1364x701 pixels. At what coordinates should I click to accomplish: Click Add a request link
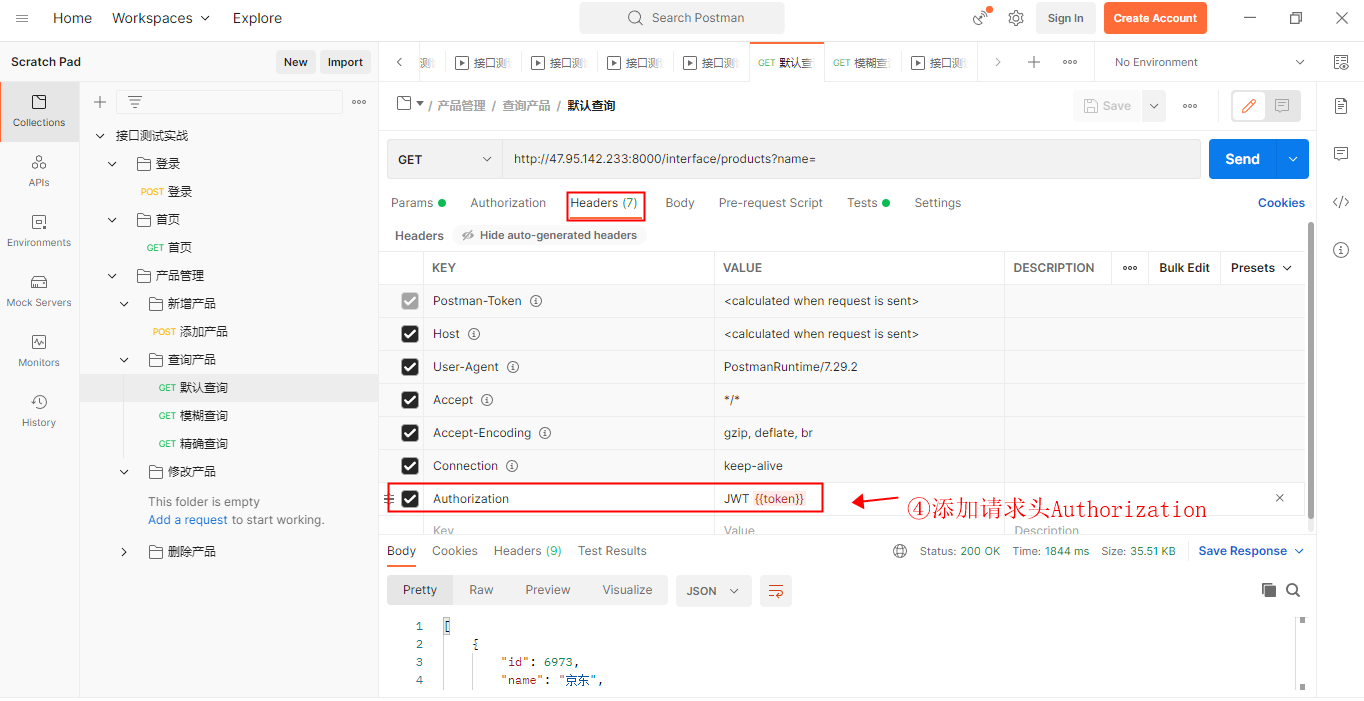click(188, 520)
